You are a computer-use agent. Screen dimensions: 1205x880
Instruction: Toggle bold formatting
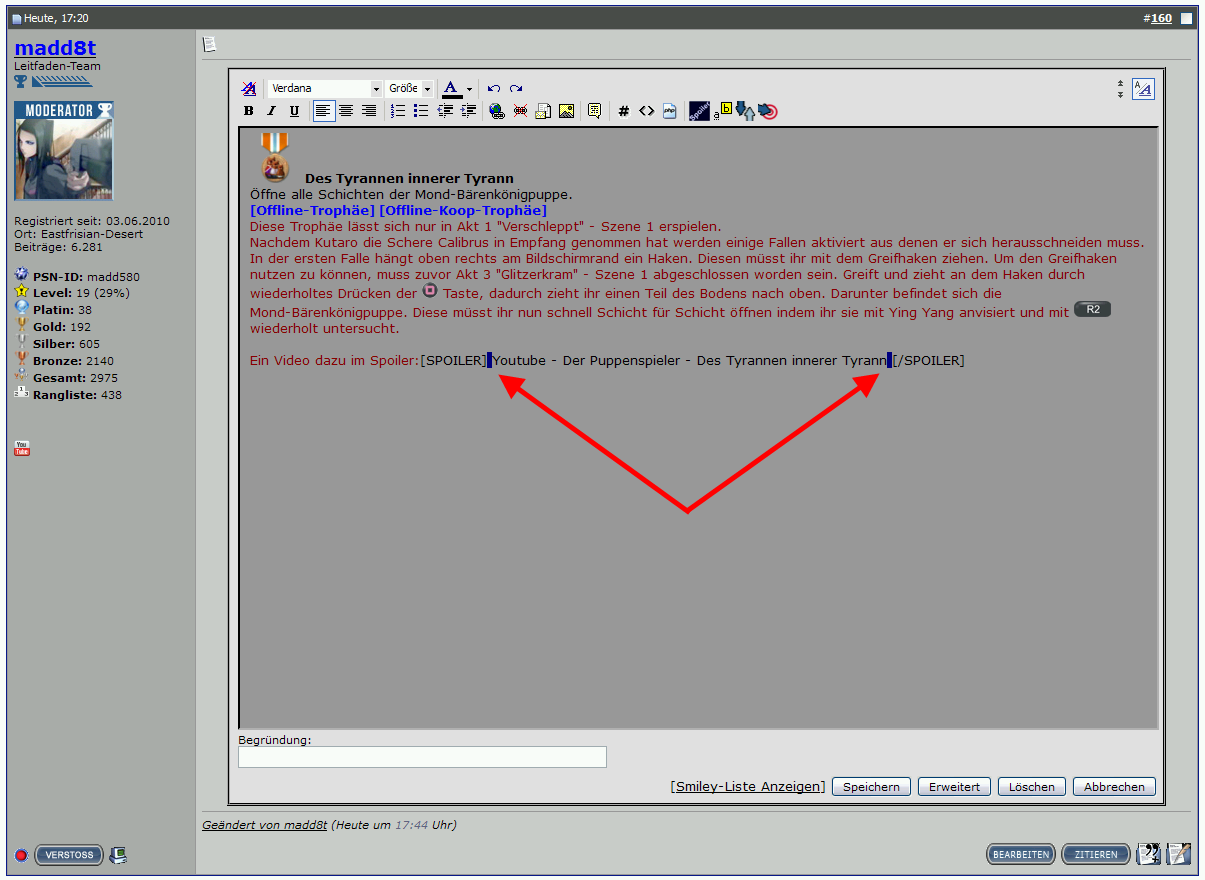(x=249, y=111)
